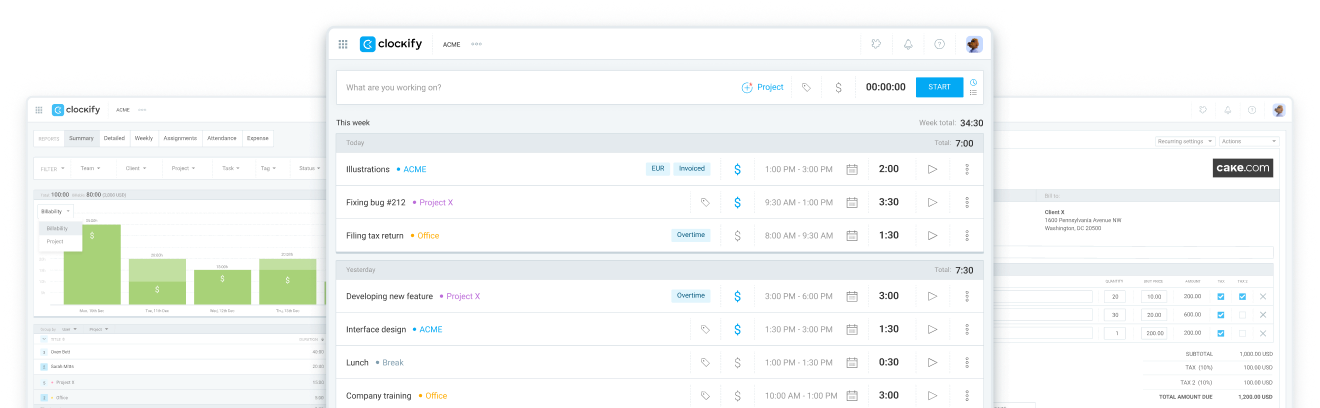
Task: Open the ACME workspace options ellipsis
Action: 476,44
